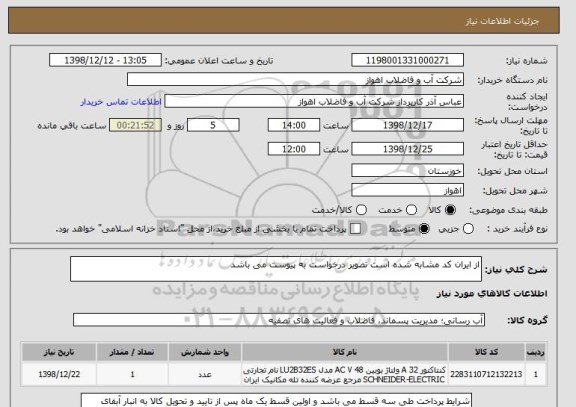
Task: Choose متوسط purchase process type
Action: [424, 229]
